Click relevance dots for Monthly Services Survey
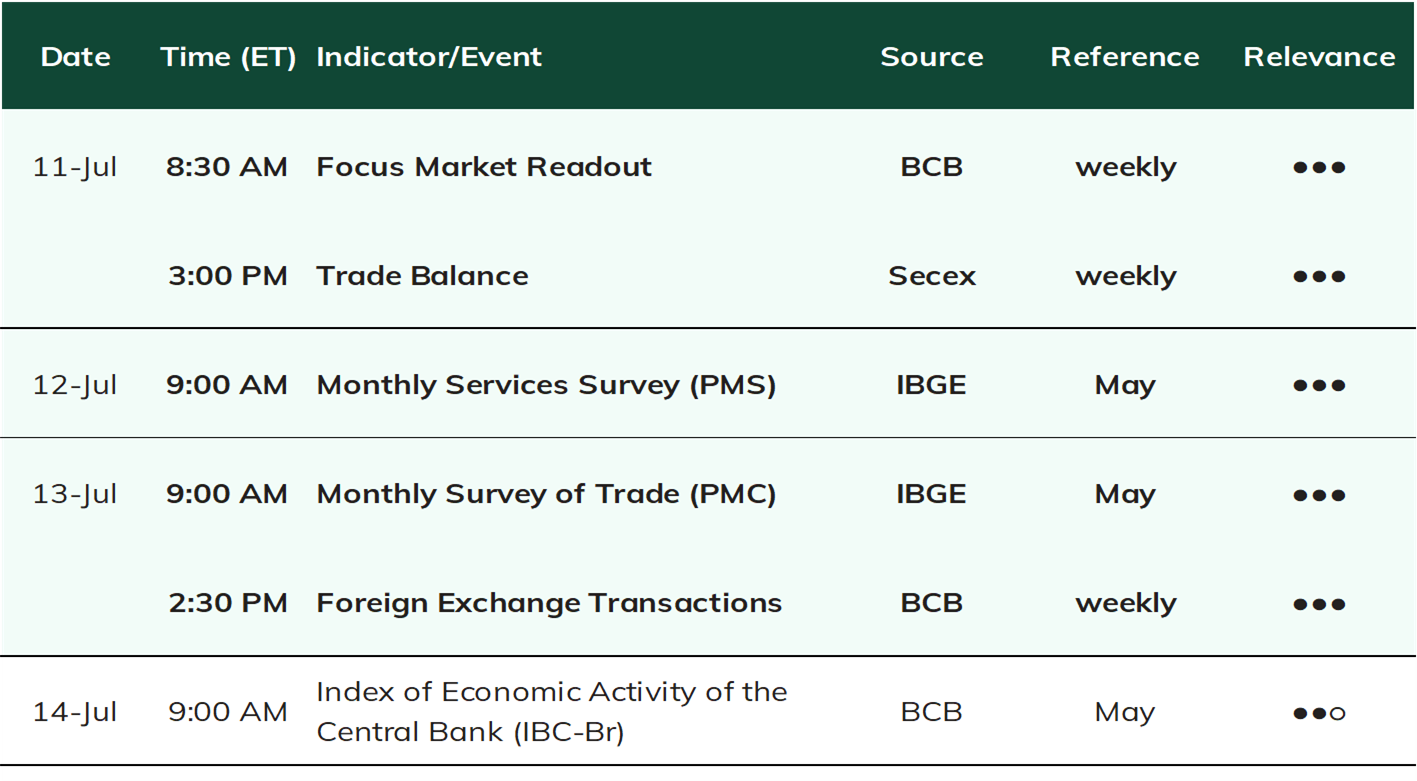This screenshot has width=1417, height=781. pos(1319,385)
